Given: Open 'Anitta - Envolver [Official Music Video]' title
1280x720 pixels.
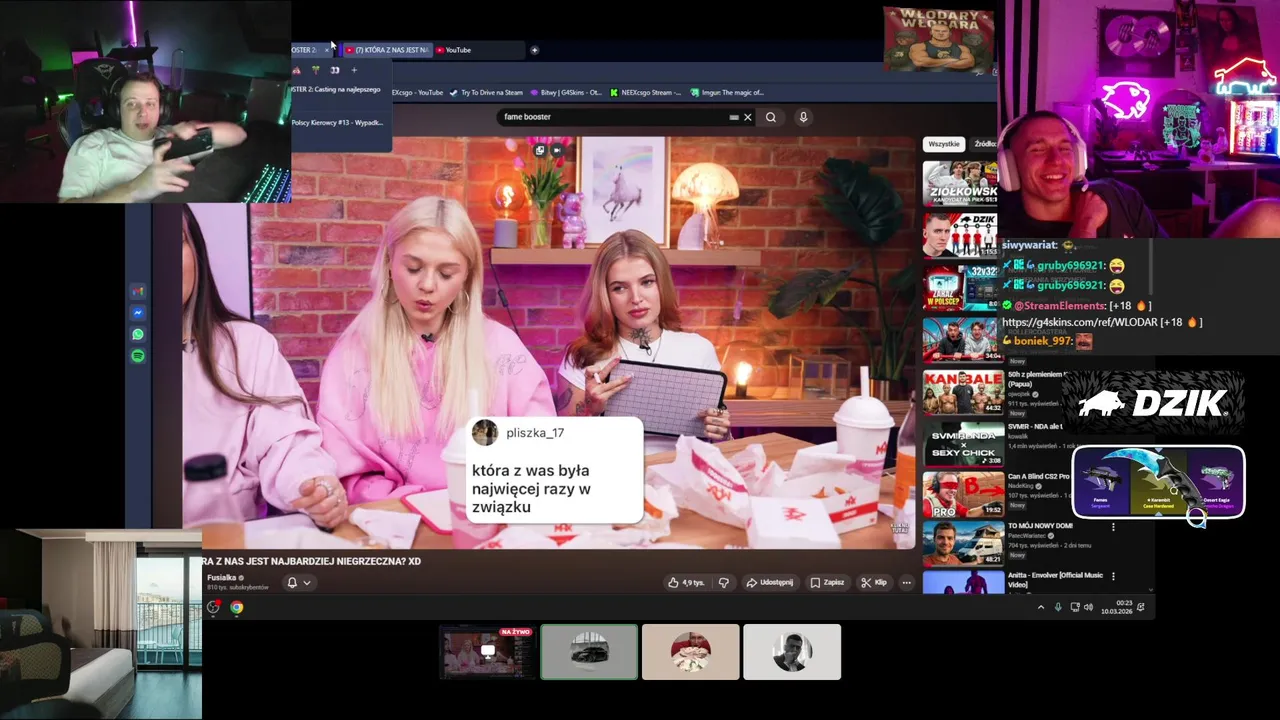Looking at the screenshot, I should tap(1055, 580).
